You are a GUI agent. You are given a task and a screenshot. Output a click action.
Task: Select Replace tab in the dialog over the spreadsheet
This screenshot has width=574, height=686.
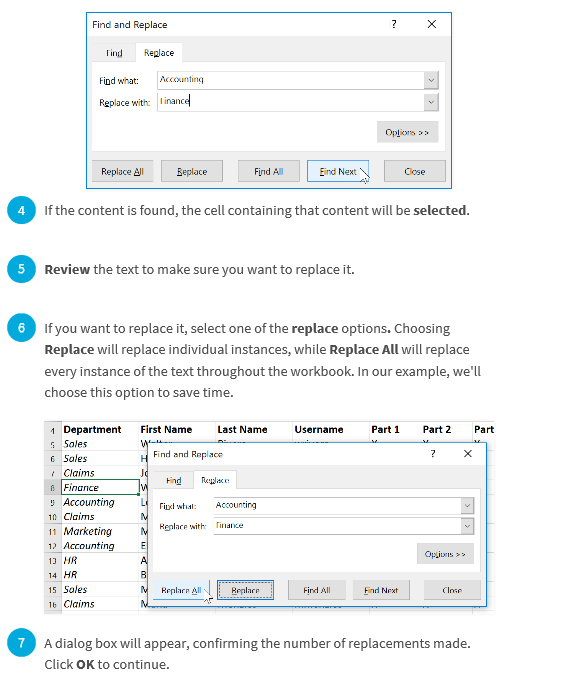(215, 480)
